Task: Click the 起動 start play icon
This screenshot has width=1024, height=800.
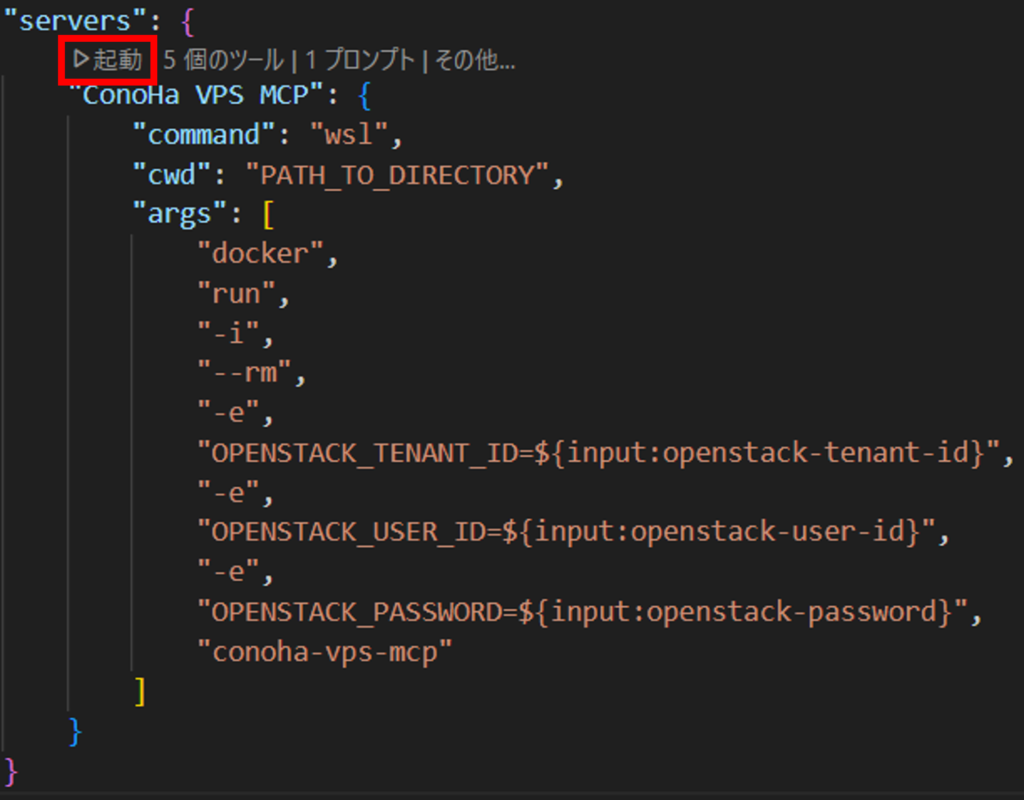Action: [82, 60]
